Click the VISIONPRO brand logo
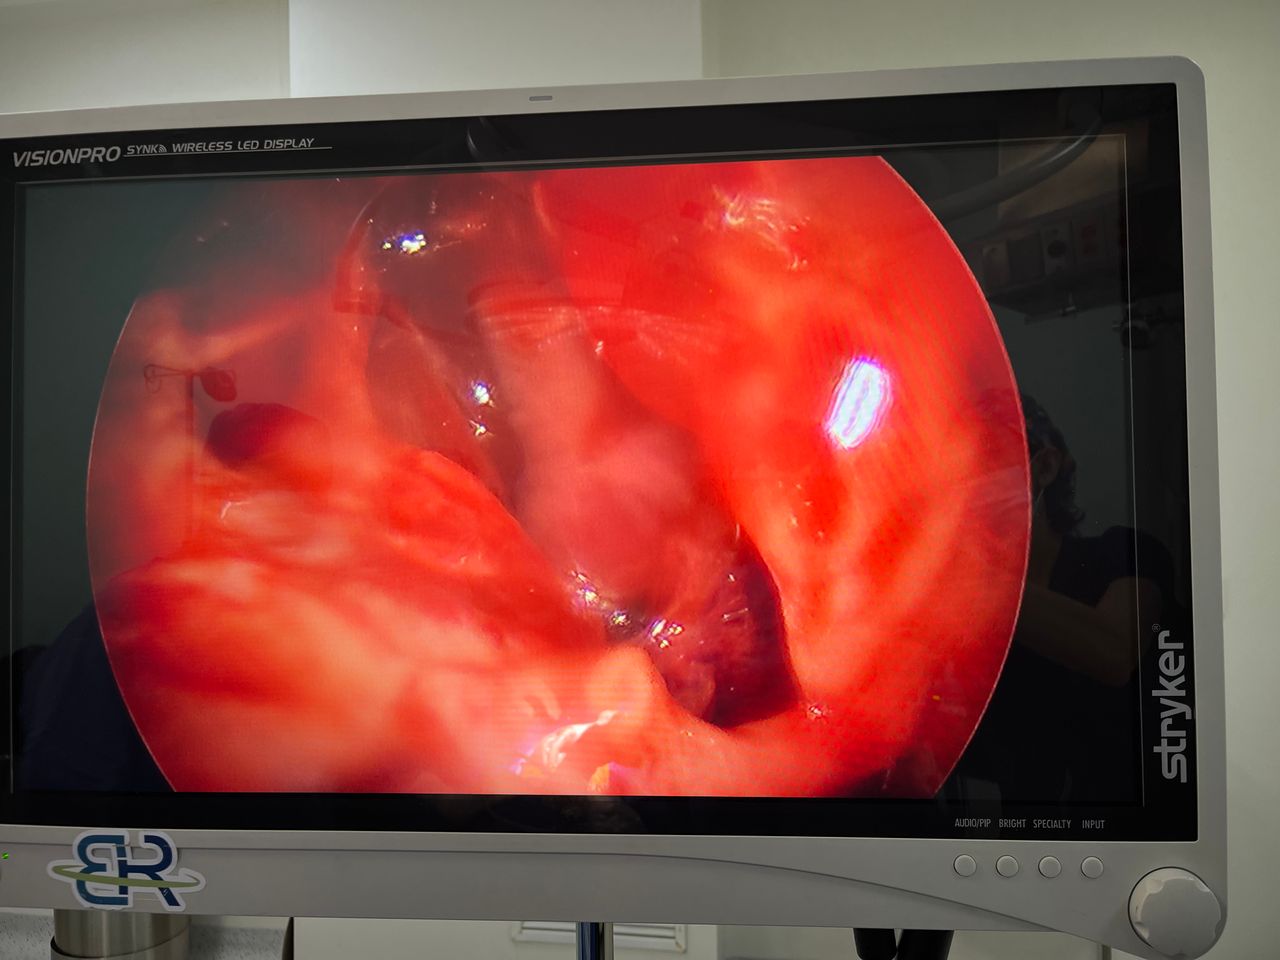The width and height of the screenshot is (1280, 960). pyautogui.click(x=66, y=156)
